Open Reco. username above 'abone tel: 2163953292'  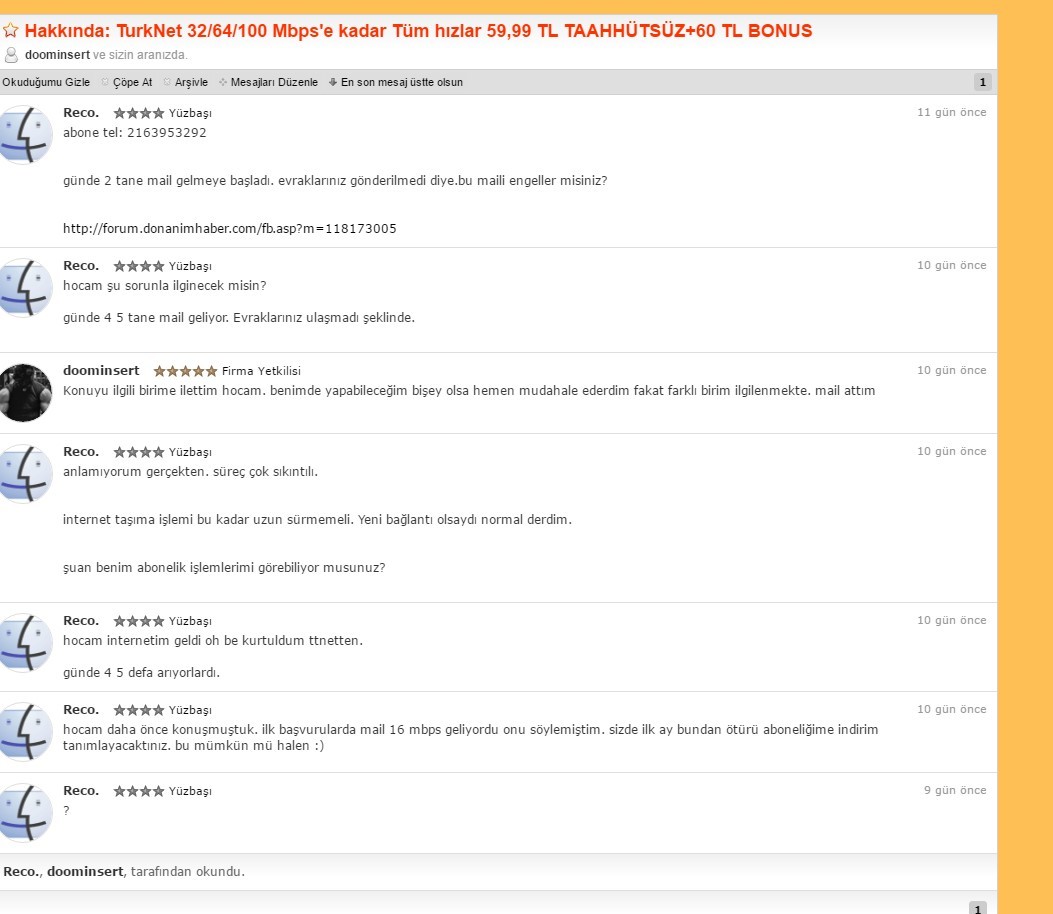pyautogui.click(x=81, y=113)
